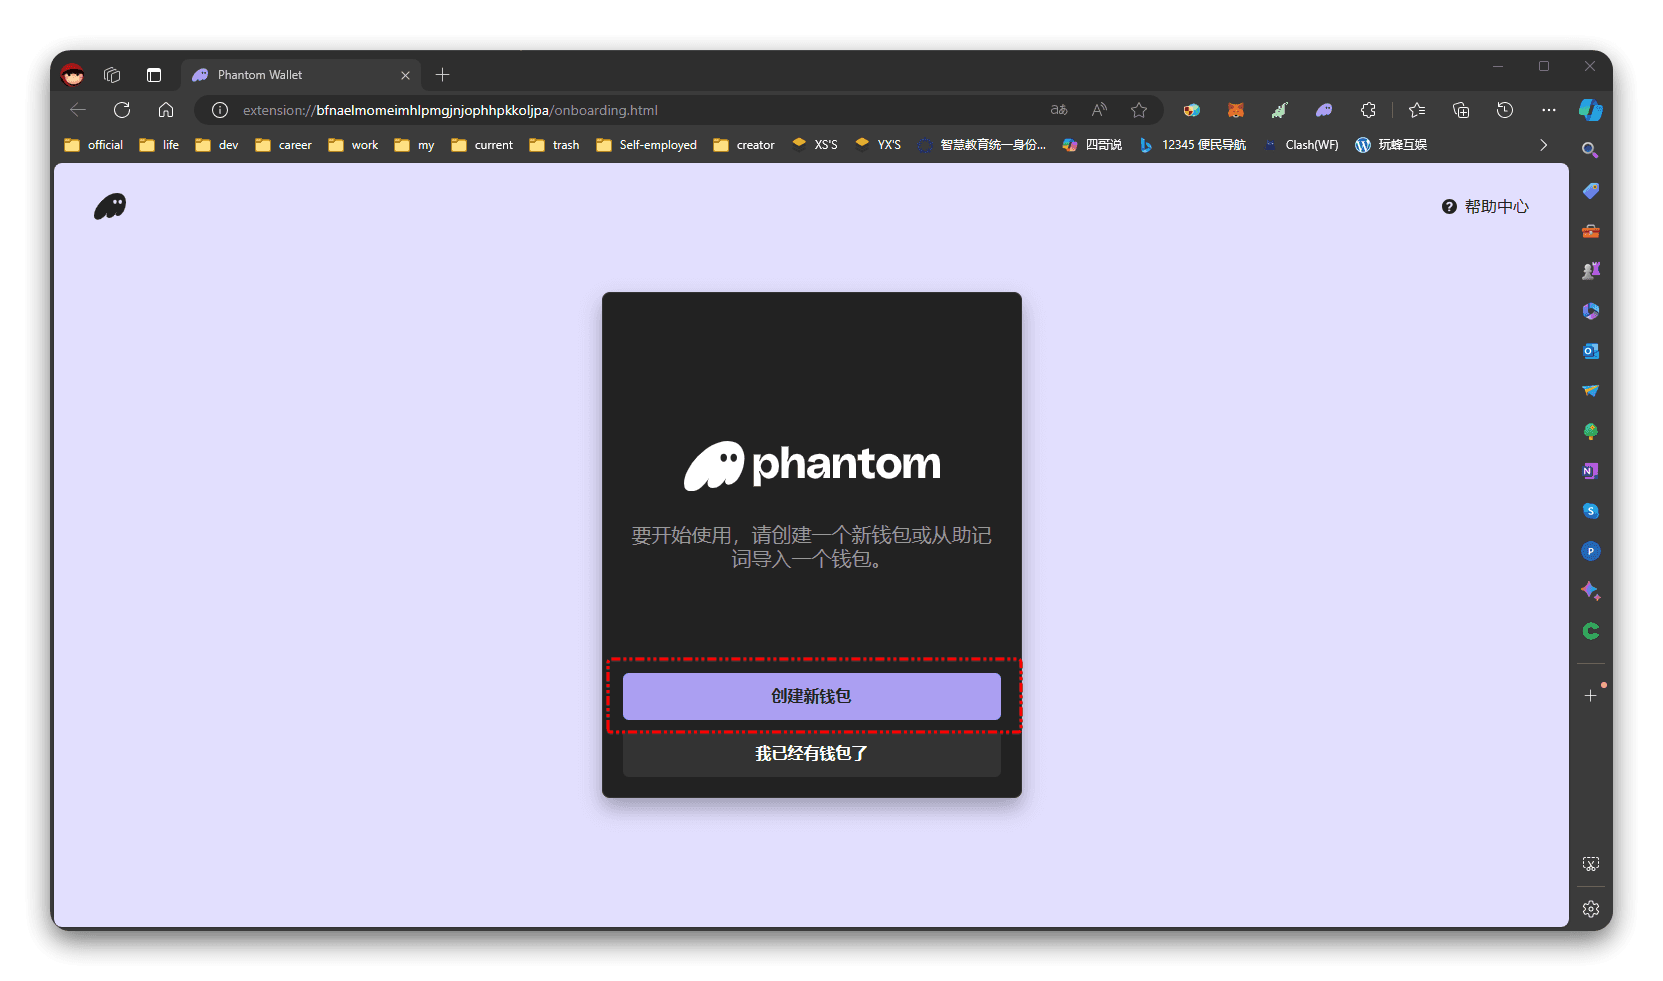This screenshot has height=981, width=1663.
Task: Open Settings and more ellipsis menu
Action: pyautogui.click(x=1549, y=110)
